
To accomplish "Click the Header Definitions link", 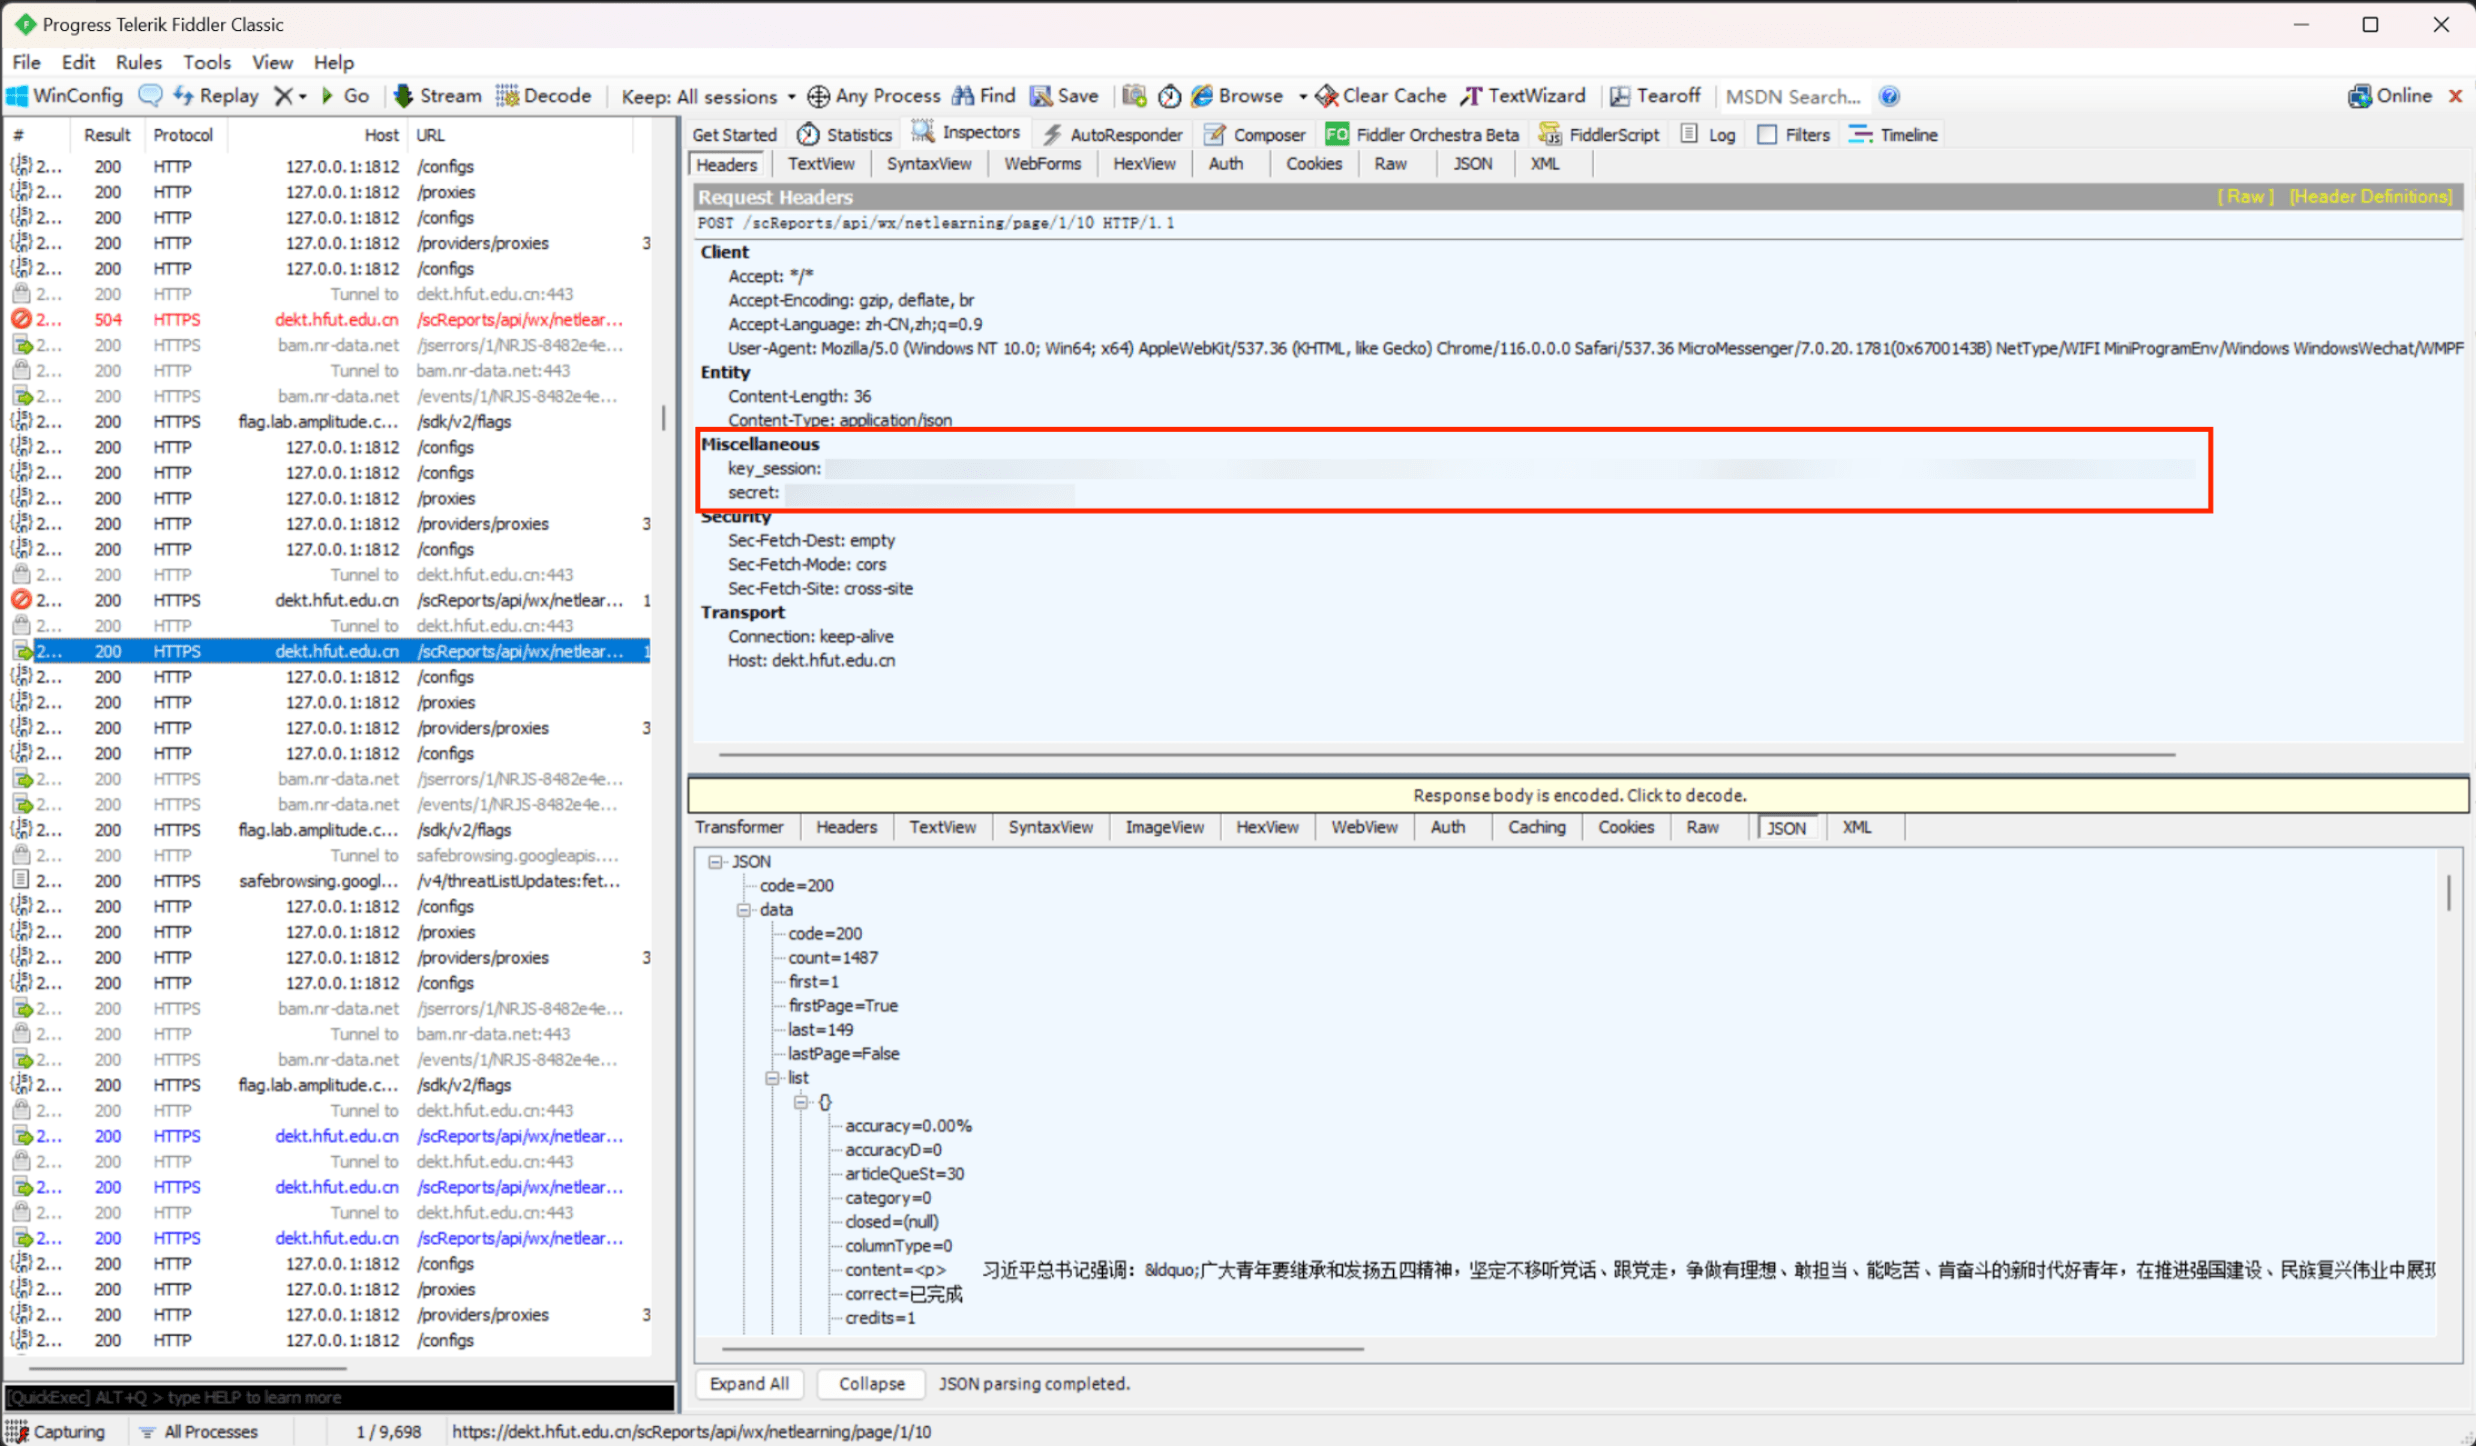I will coord(2370,197).
